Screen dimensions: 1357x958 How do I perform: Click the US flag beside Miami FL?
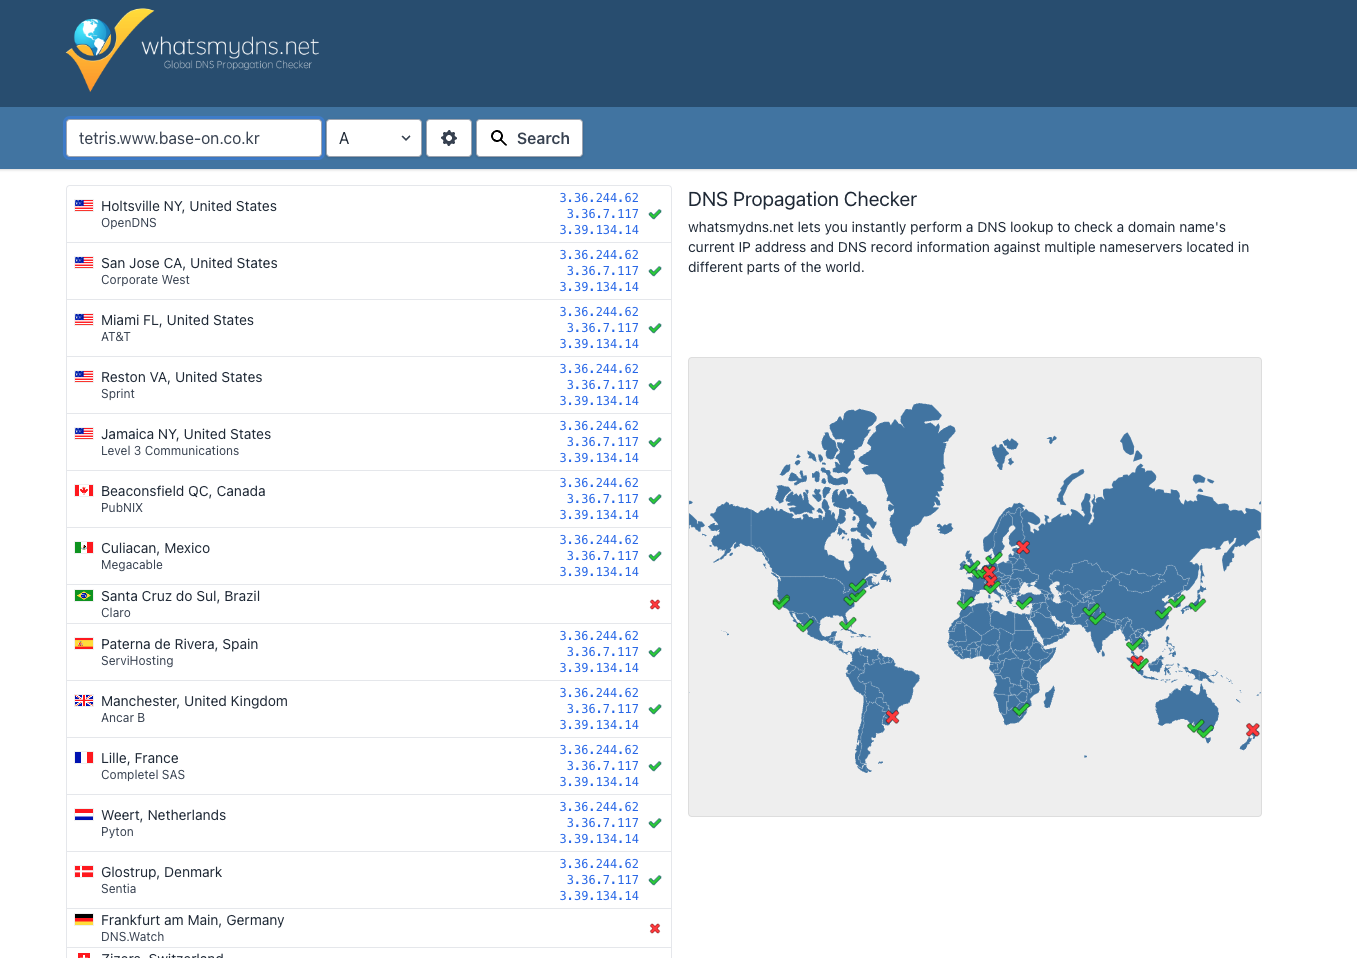click(x=84, y=319)
